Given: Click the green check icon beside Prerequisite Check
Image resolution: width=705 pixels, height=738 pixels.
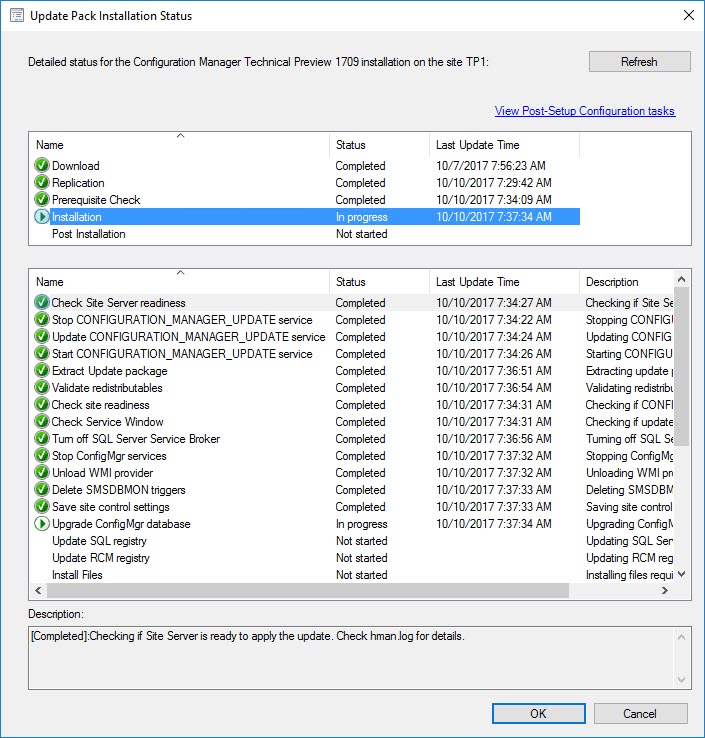Looking at the screenshot, I should click(x=42, y=199).
